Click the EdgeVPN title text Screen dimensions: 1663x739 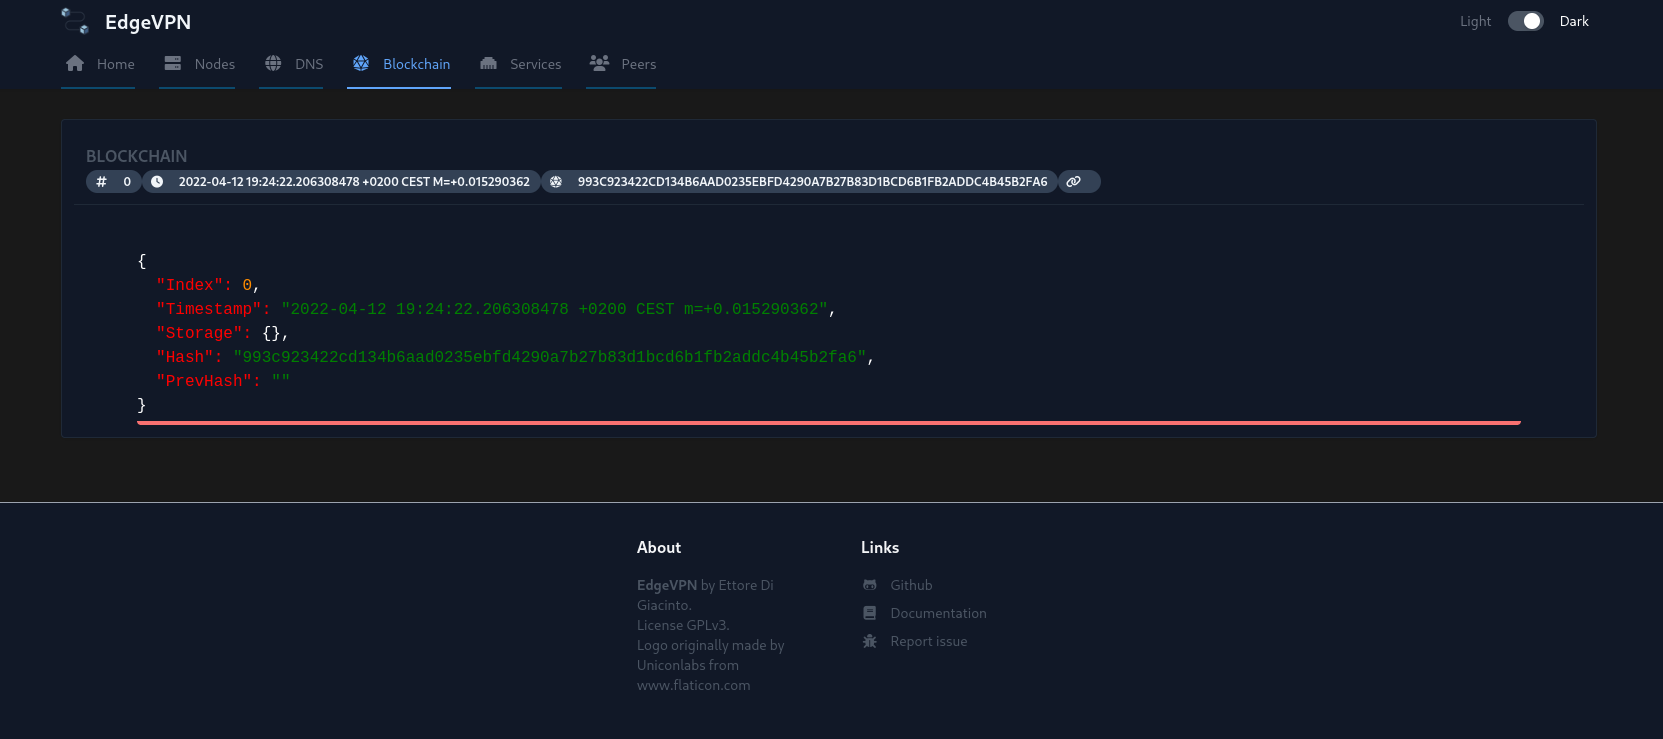point(148,22)
